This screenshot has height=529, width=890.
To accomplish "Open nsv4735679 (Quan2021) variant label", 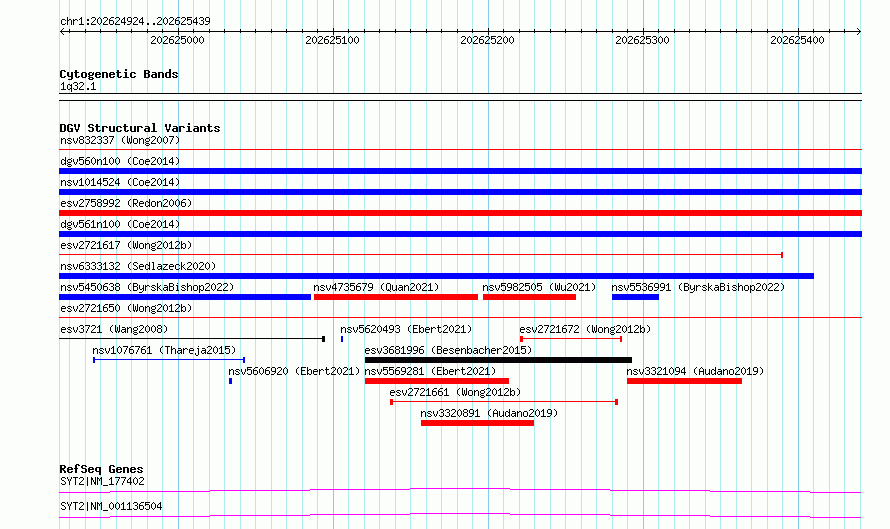I will (376, 287).
